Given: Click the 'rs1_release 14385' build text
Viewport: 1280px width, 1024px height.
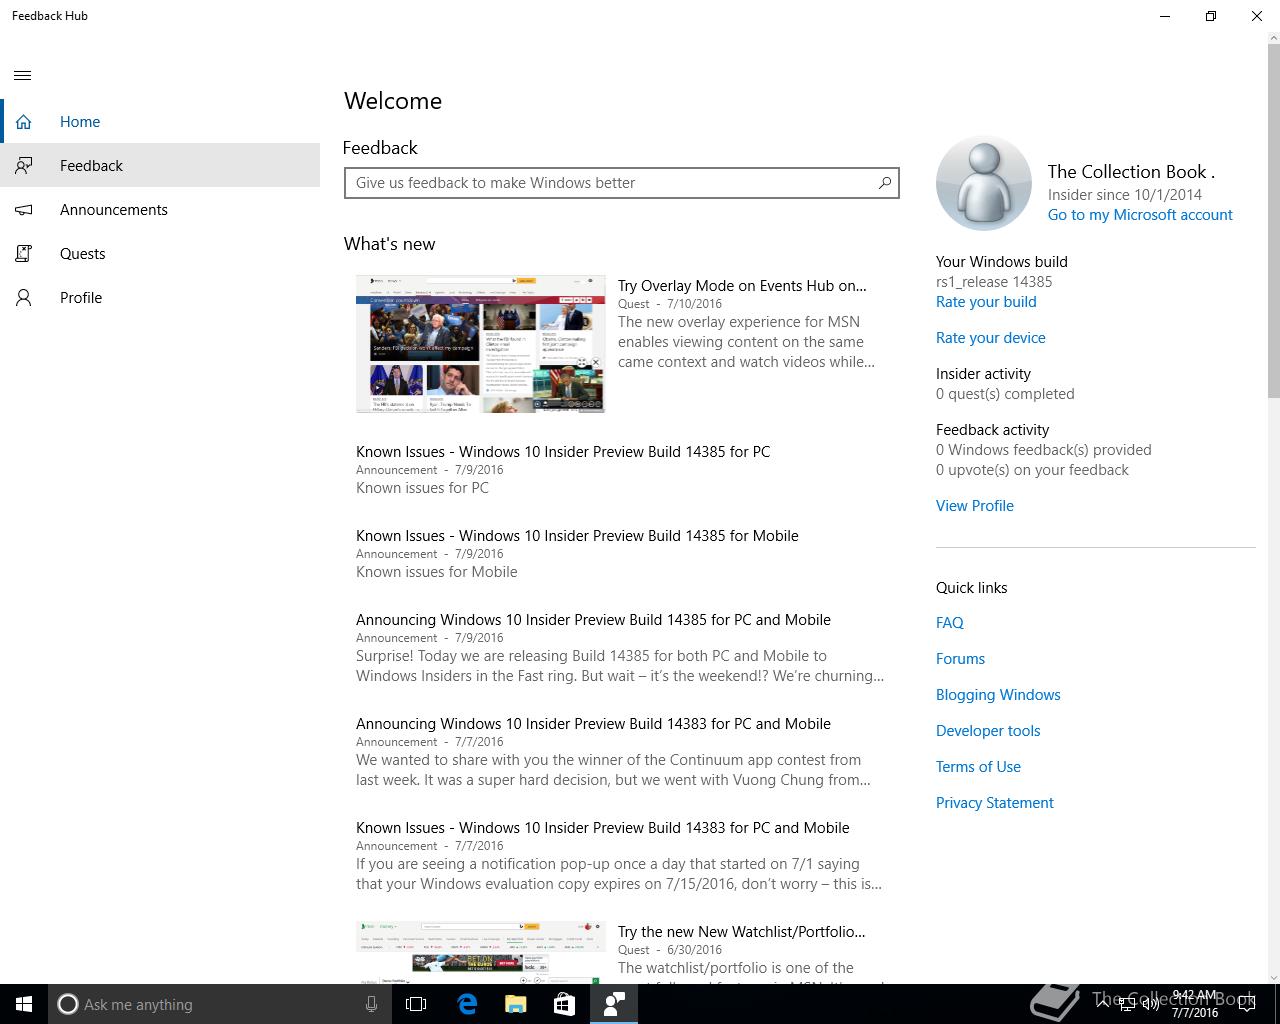Looking at the screenshot, I should point(994,282).
